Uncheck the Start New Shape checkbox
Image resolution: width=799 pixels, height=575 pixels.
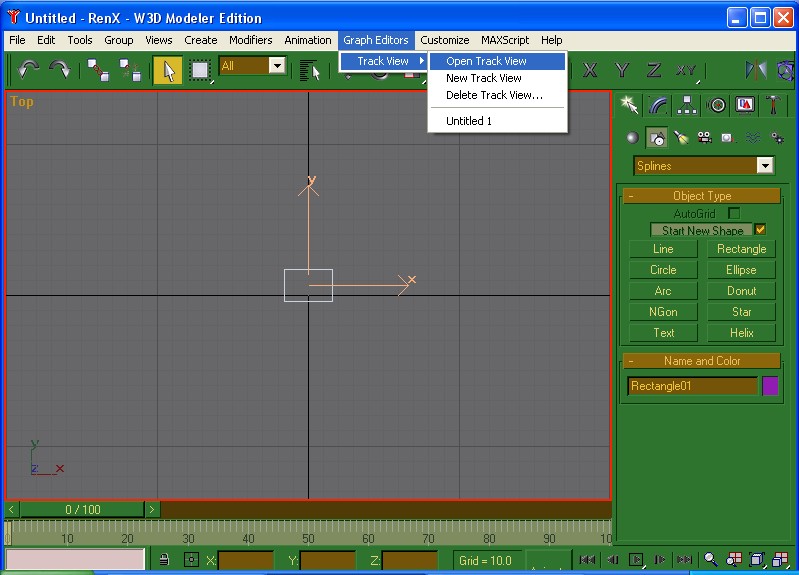point(760,229)
